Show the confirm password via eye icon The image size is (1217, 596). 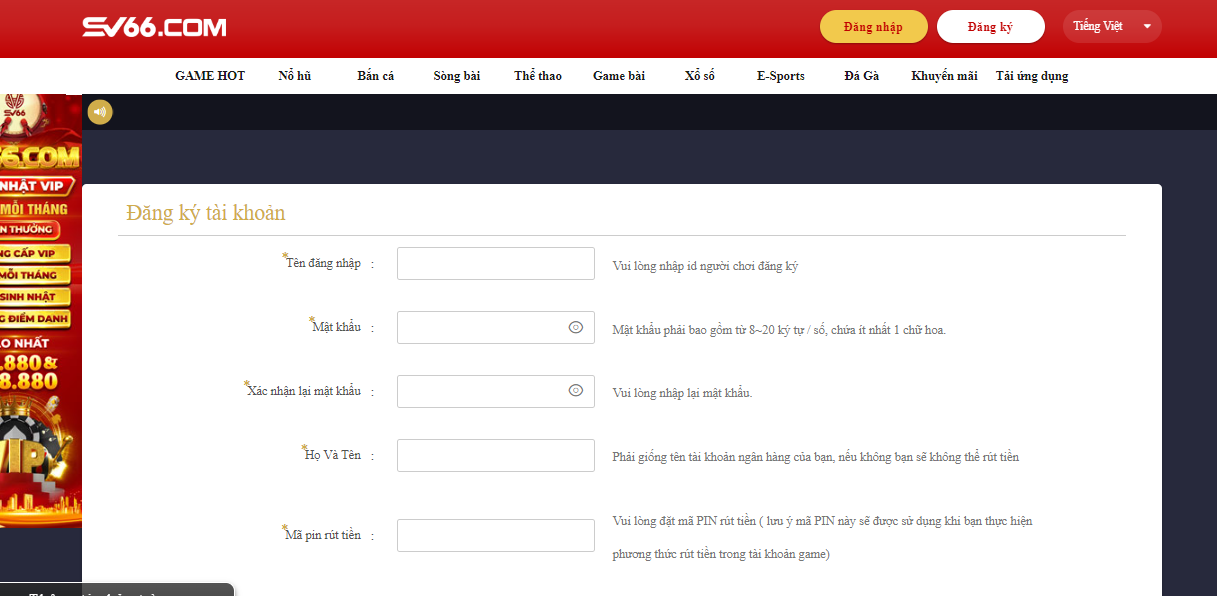click(575, 391)
